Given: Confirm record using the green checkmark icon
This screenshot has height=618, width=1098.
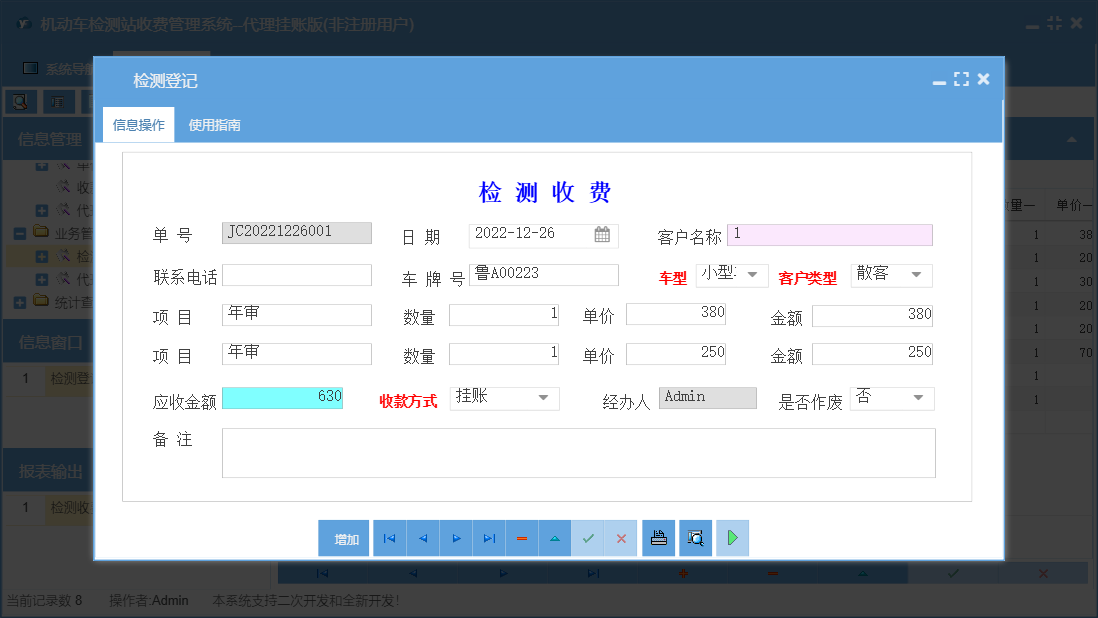Looking at the screenshot, I should coord(588,538).
